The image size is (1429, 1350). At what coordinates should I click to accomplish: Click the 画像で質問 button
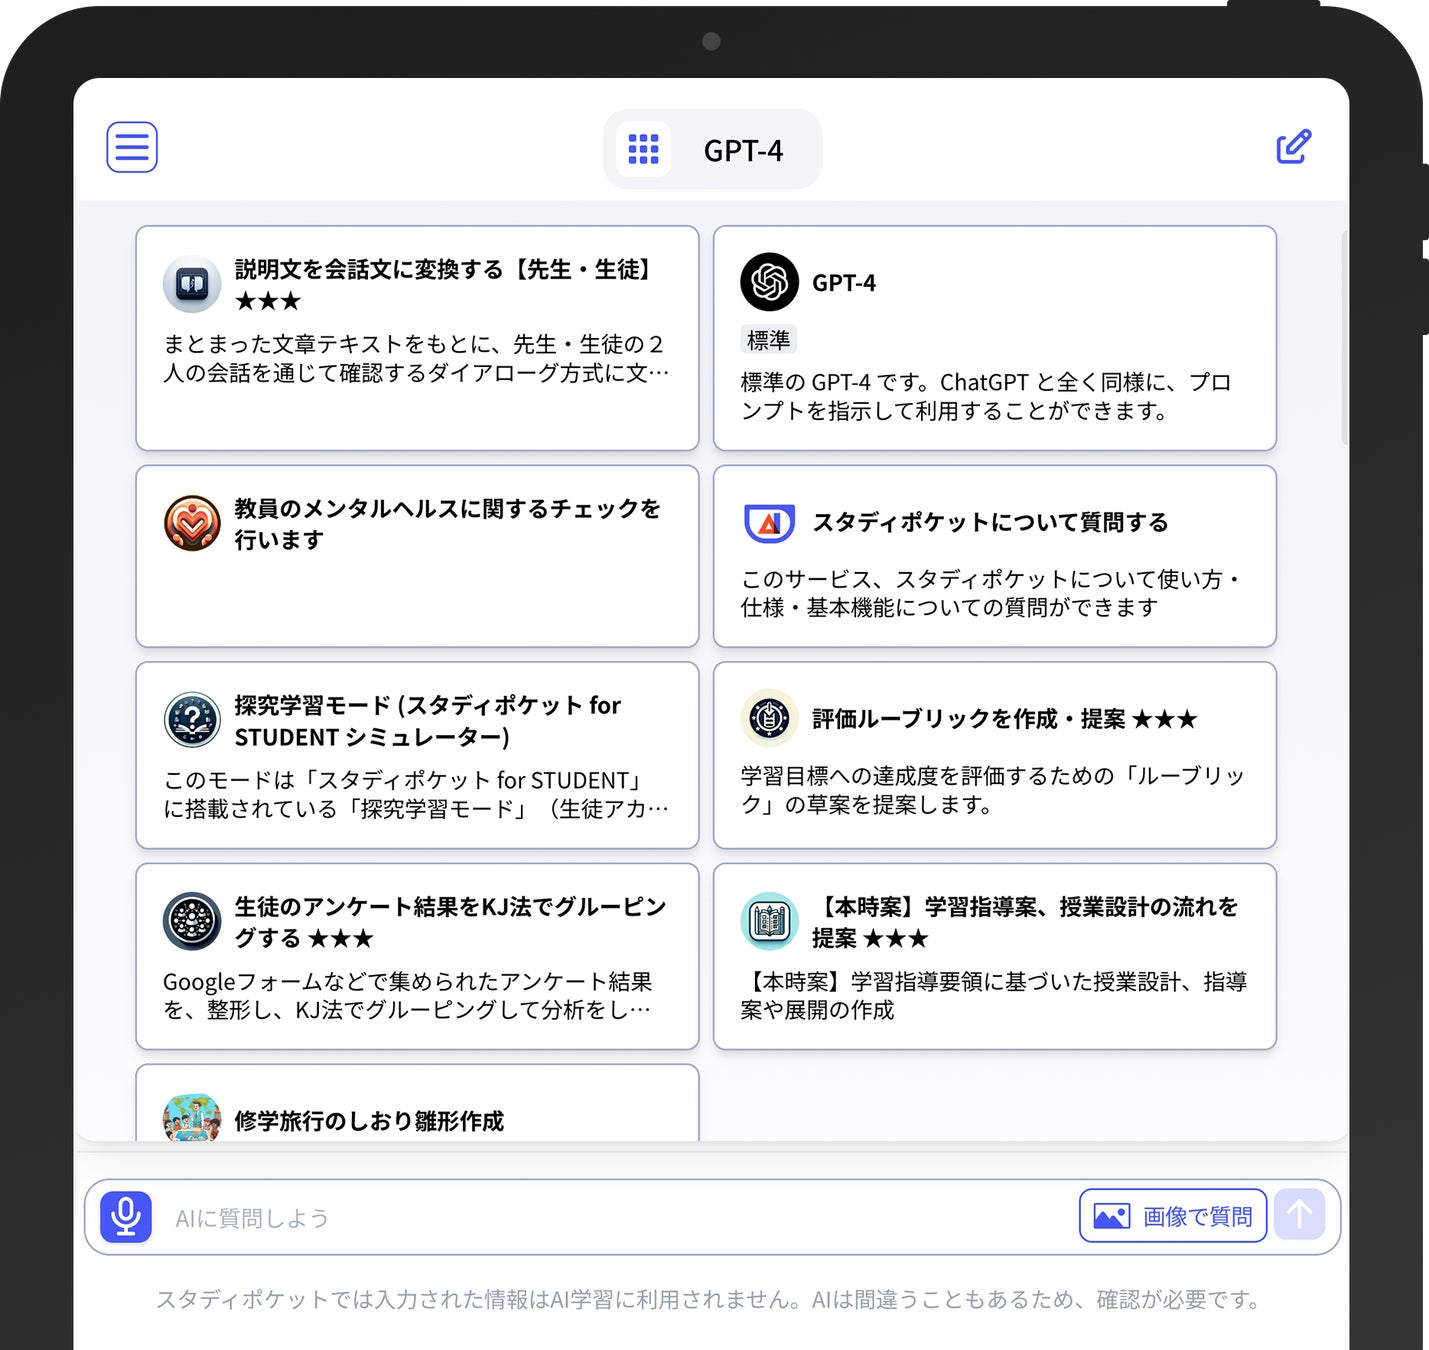(1173, 1216)
